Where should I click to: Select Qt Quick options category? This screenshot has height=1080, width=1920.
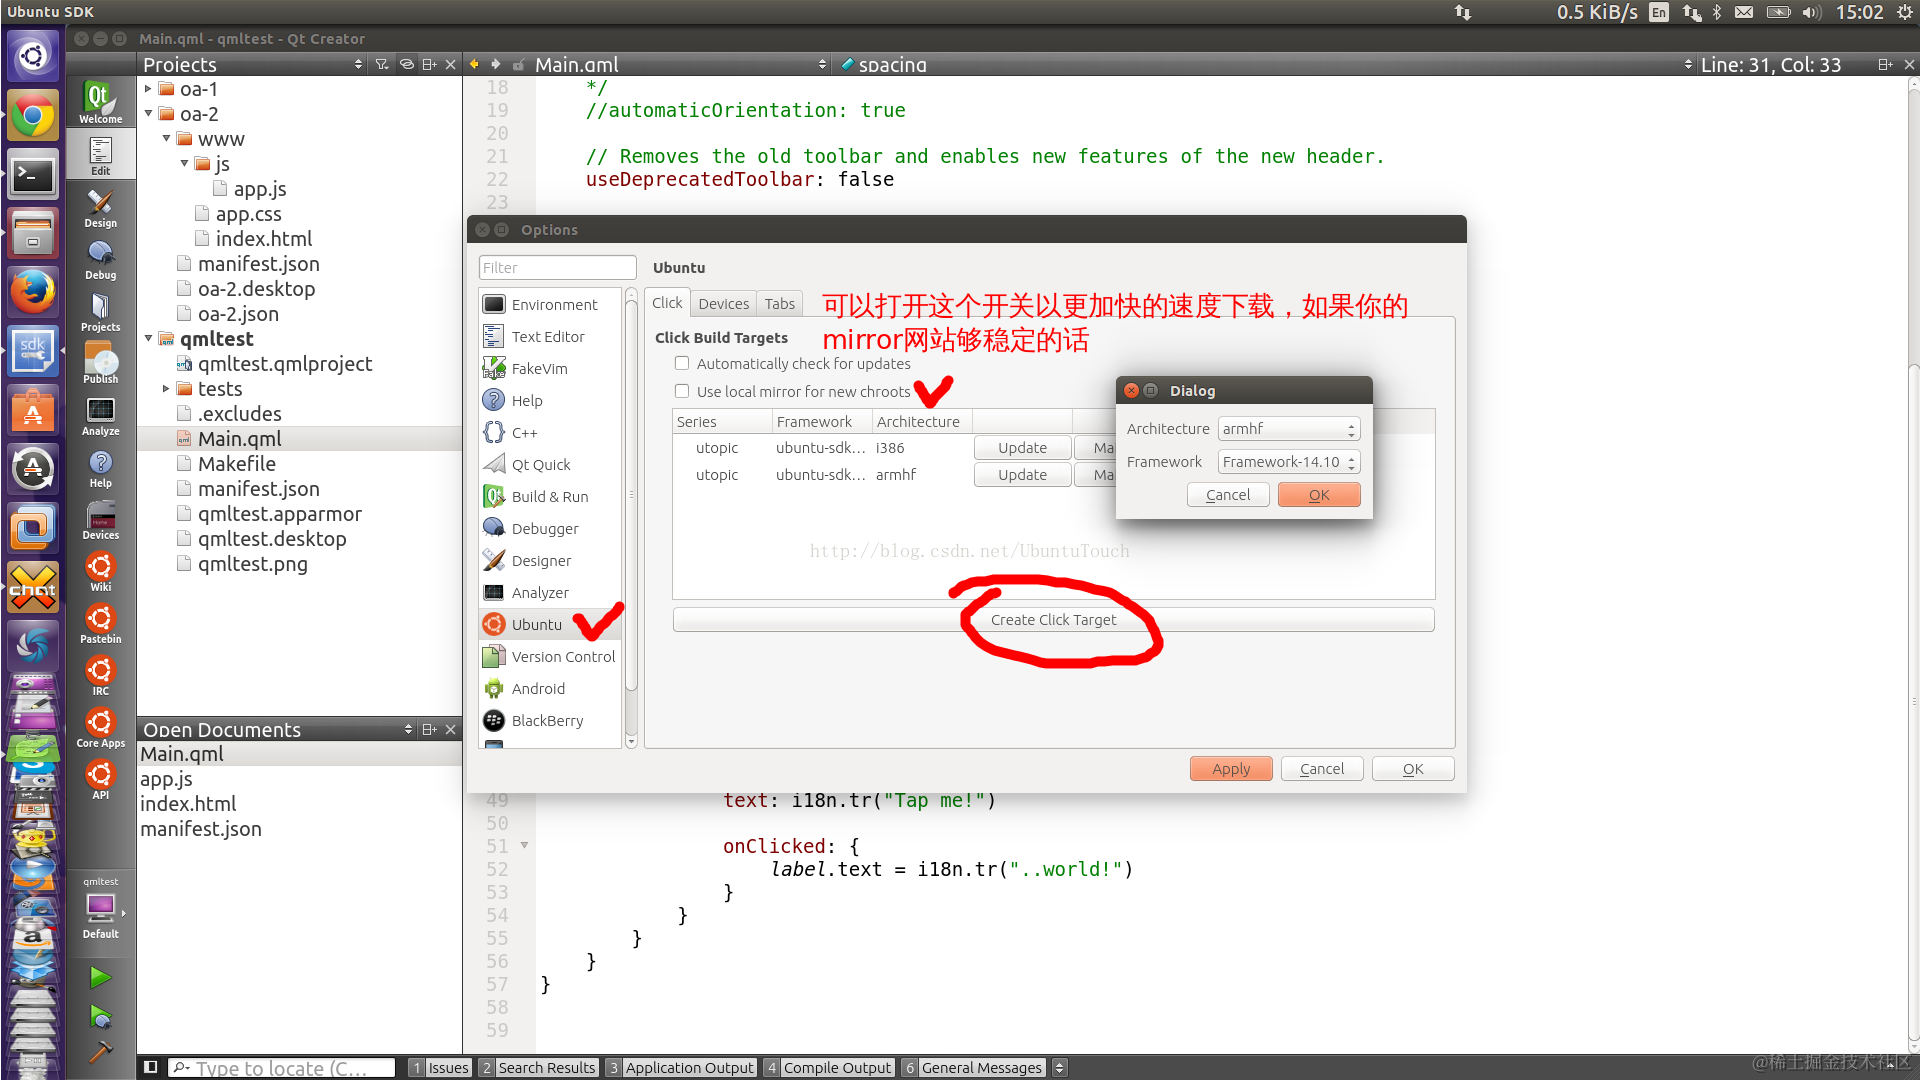pyautogui.click(x=540, y=465)
